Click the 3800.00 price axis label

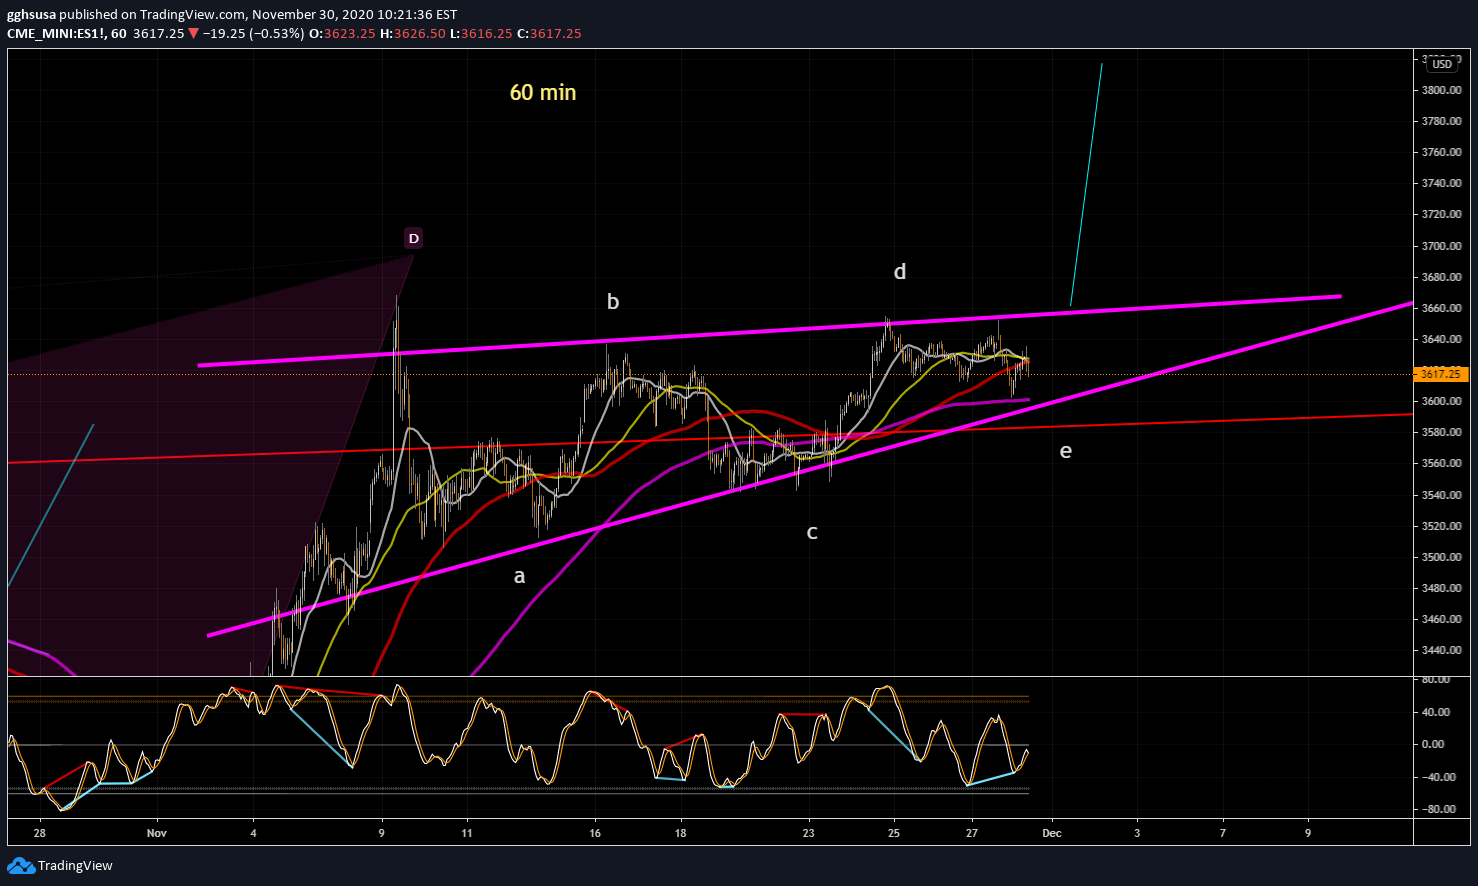click(1441, 90)
